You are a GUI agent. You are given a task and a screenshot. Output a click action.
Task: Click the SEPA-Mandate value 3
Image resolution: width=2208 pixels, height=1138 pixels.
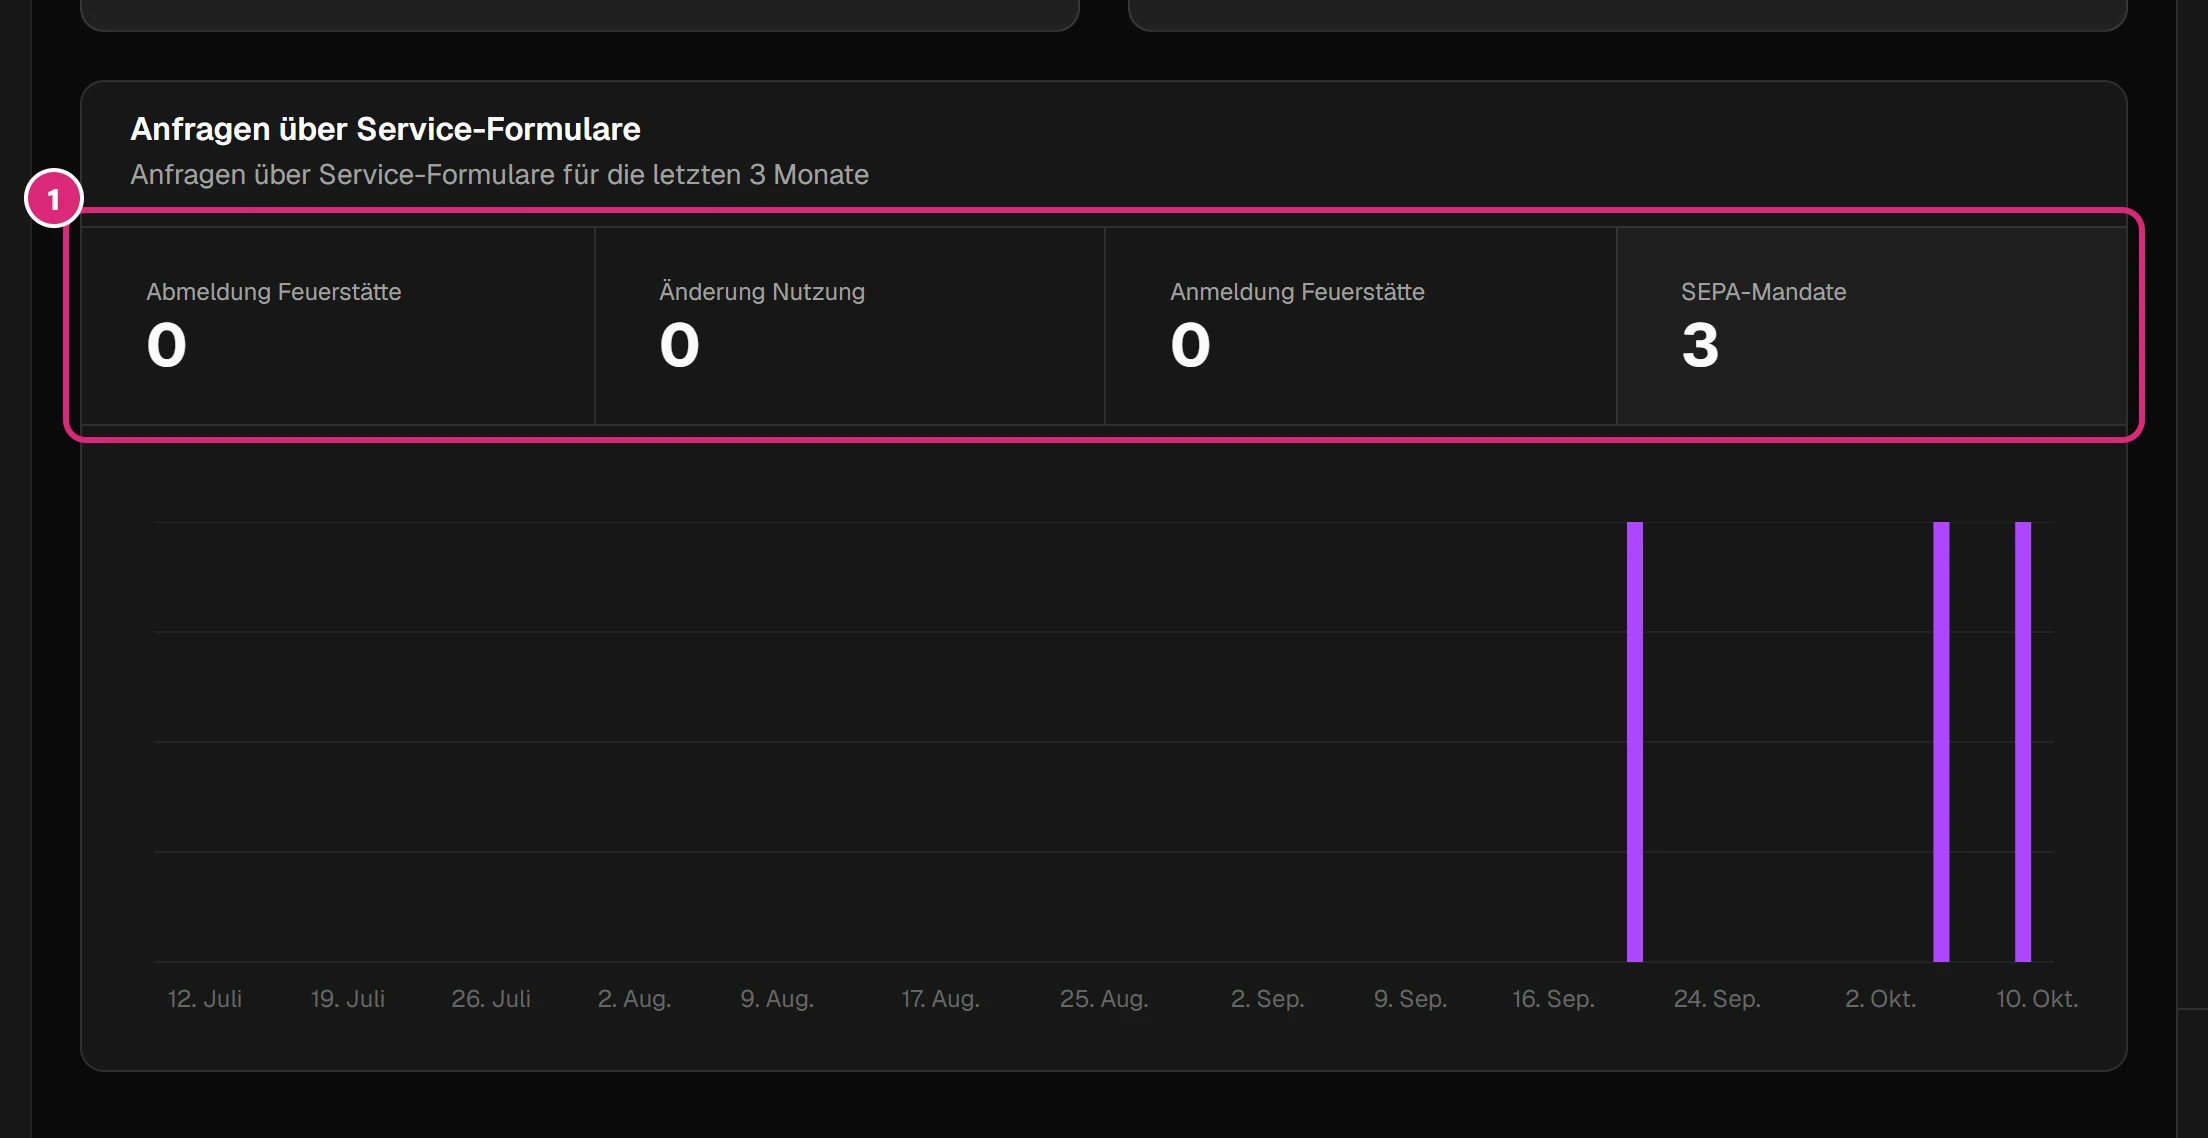click(1700, 345)
